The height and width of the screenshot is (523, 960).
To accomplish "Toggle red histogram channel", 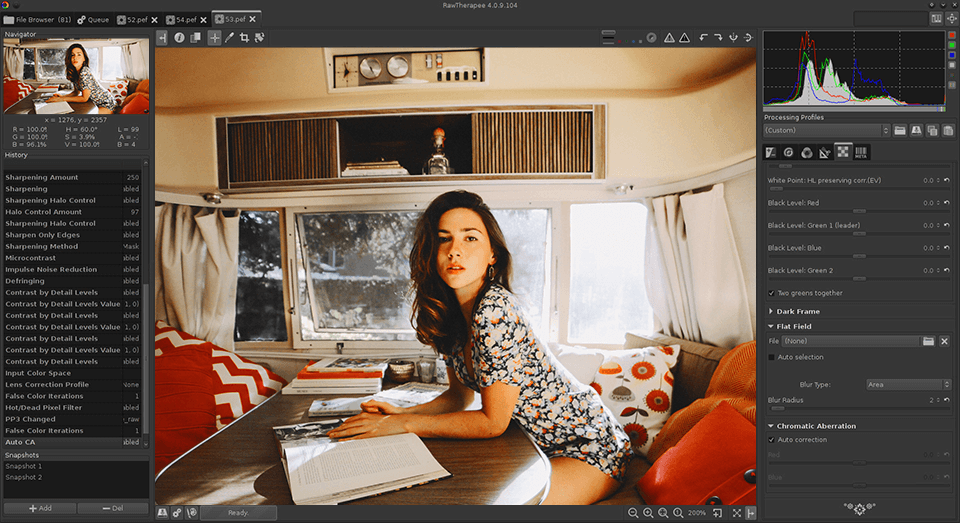I will click(x=951, y=36).
